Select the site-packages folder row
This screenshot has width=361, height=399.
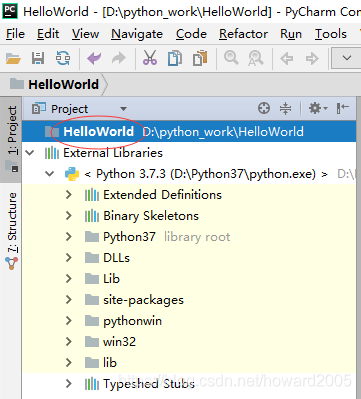coord(143,300)
